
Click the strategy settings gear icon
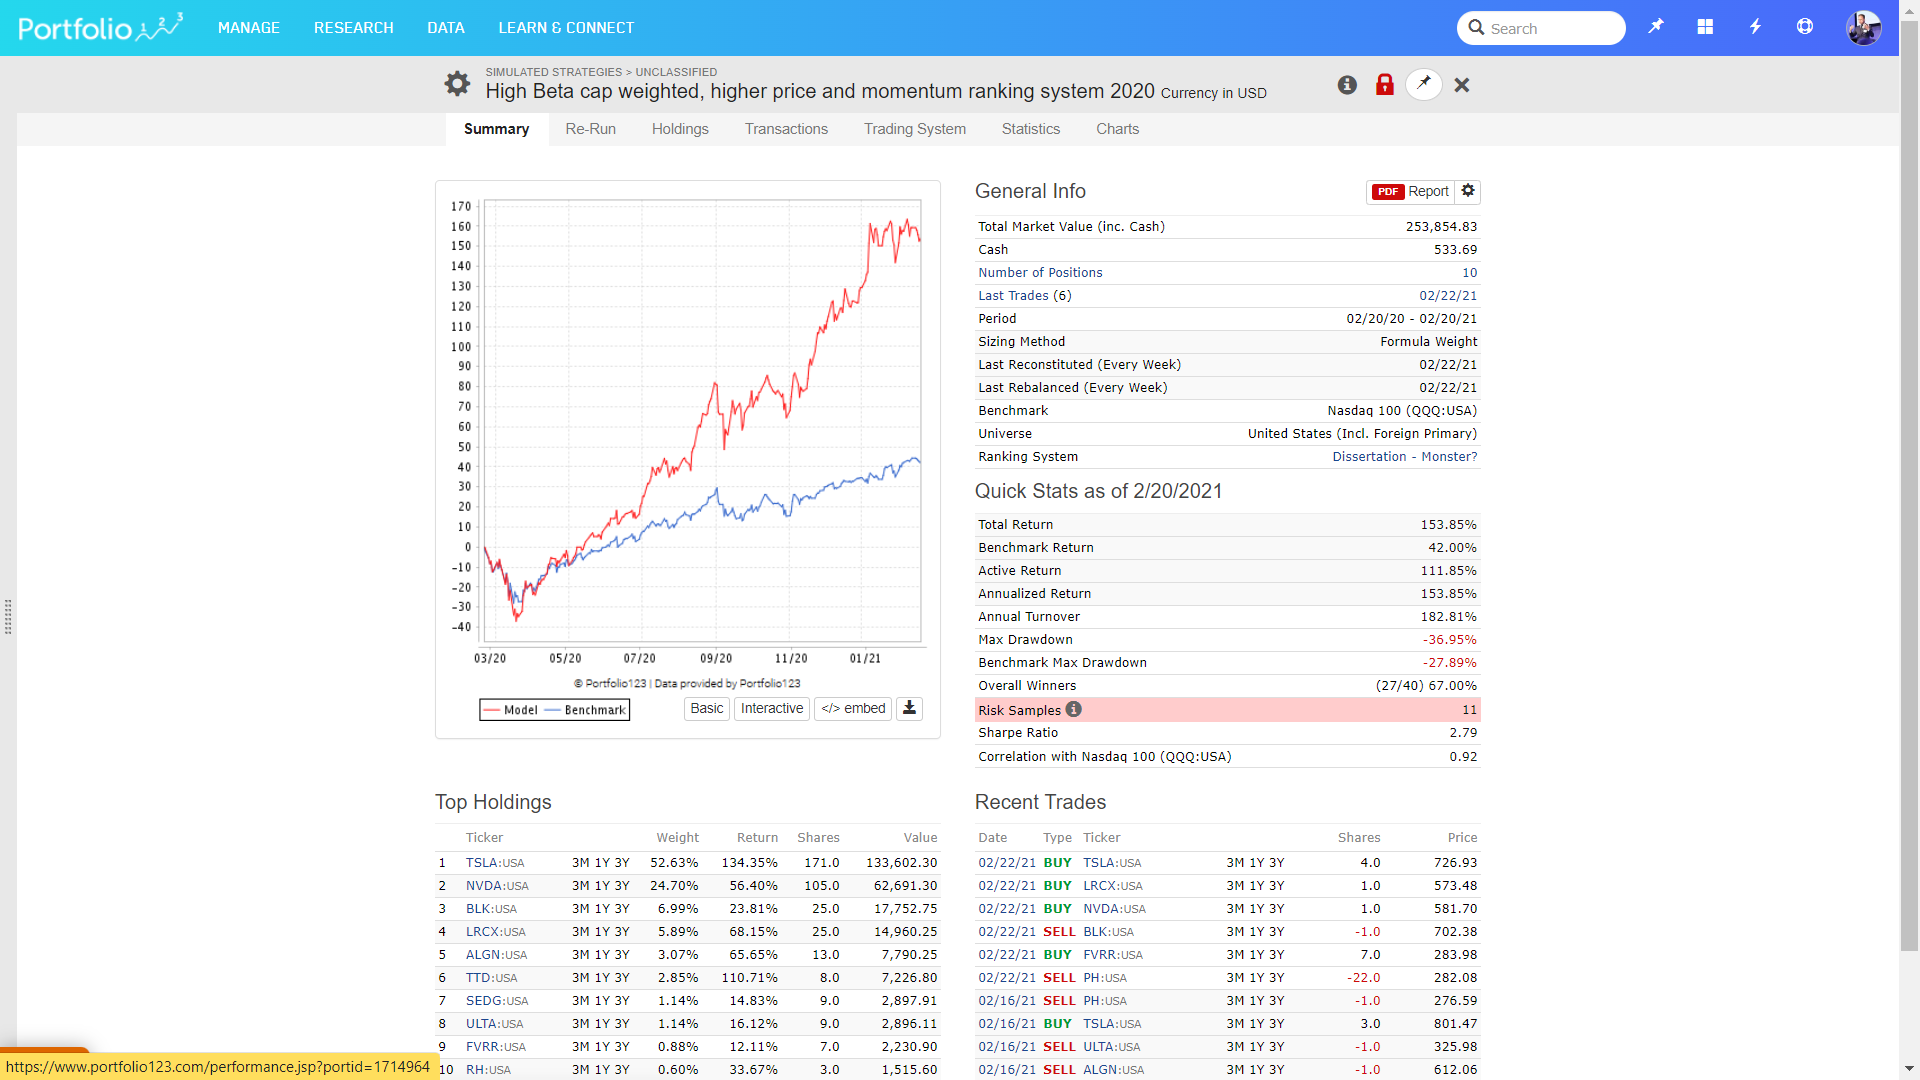[457, 84]
